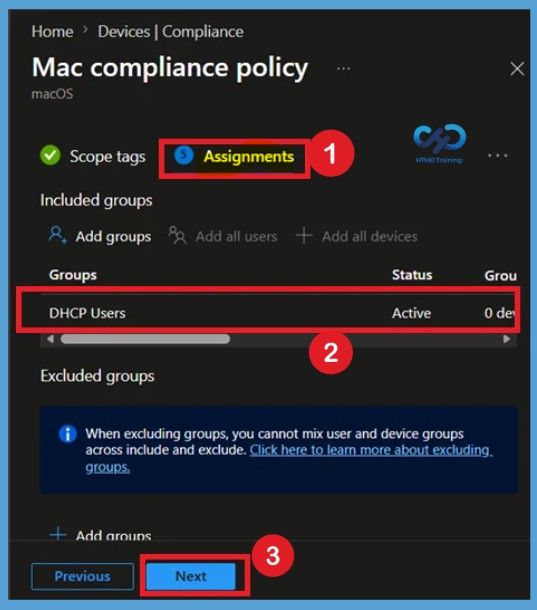Close the Mac compliance policy pane
Viewport: 537px width, 610px height.
(517, 69)
